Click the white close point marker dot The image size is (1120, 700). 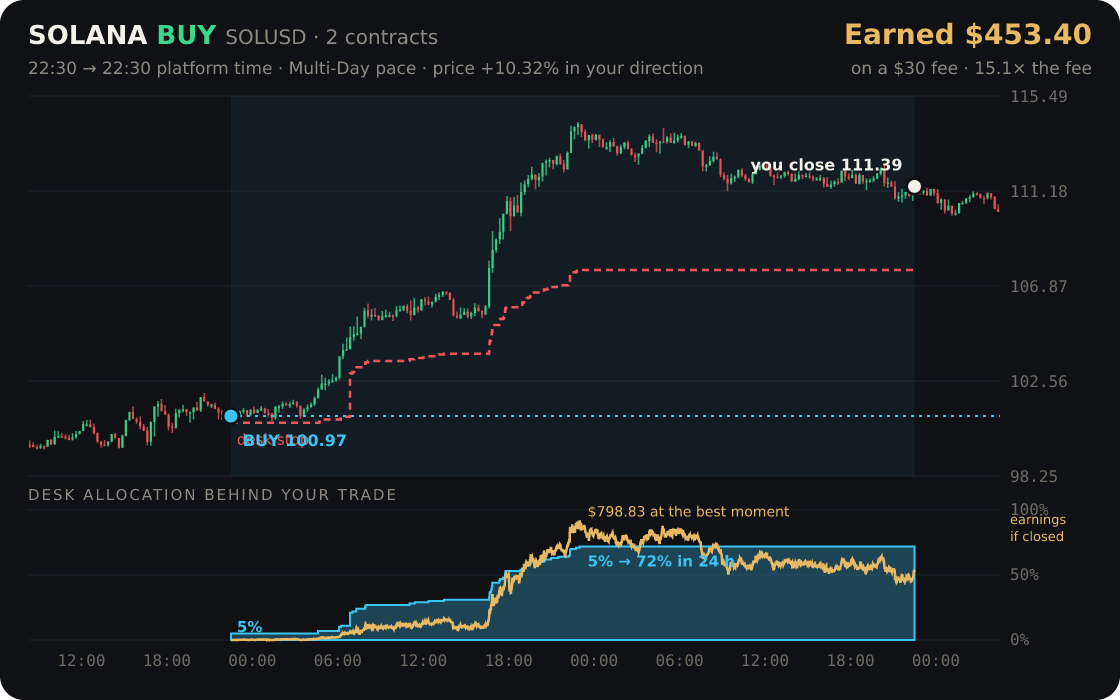[x=914, y=186]
